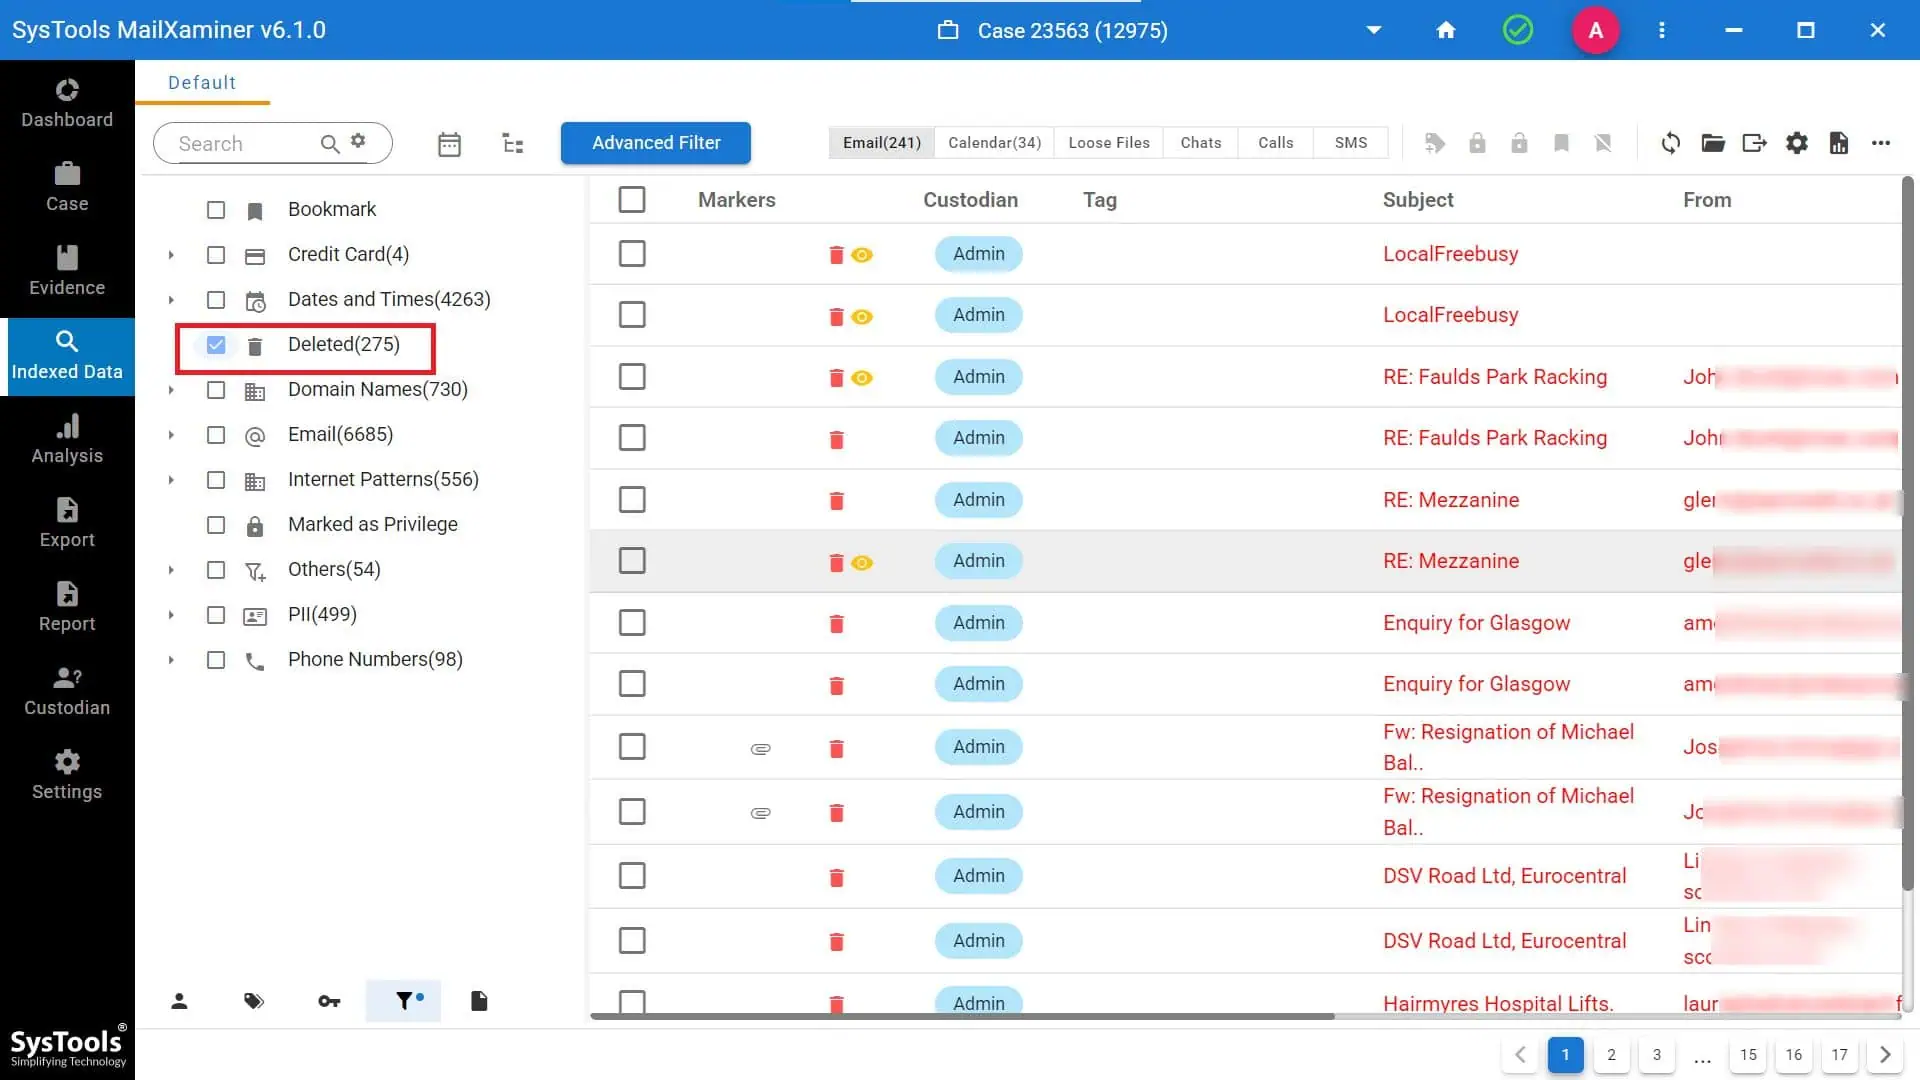This screenshot has height=1080, width=1920.
Task: Expand the Phone Numbers(98) tree node
Action: pyautogui.click(x=171, y=660)
